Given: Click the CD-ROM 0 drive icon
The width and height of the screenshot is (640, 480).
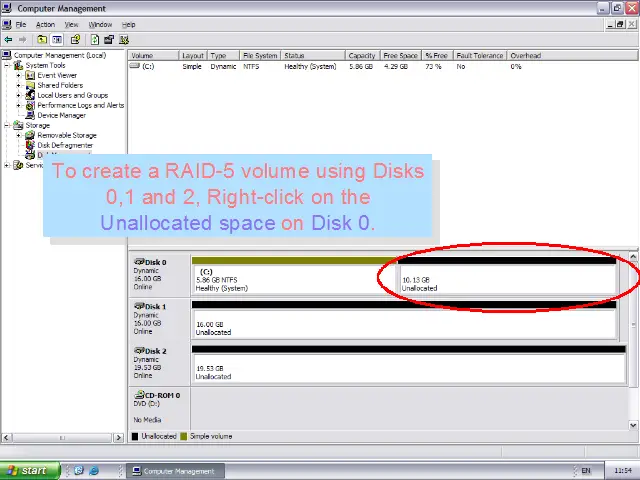Looking at the screenshot, I should tap(138, 395).
